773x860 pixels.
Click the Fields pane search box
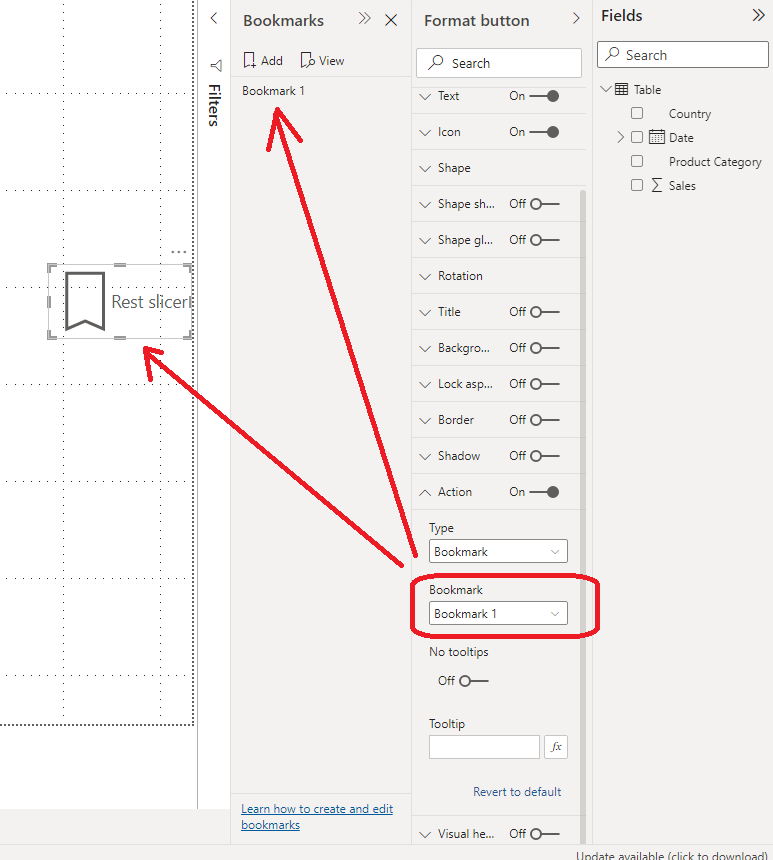tap(682, 55)
